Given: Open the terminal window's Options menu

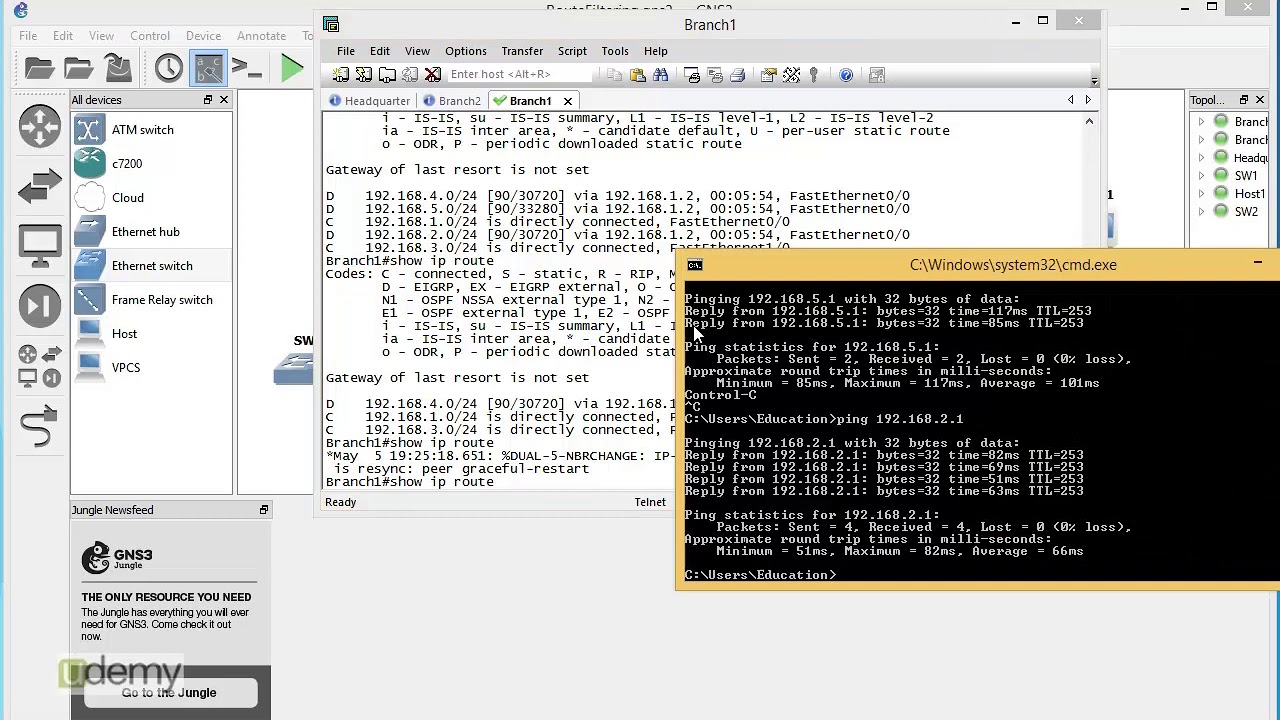Looking at the screenshot, I should click(465, 51).
